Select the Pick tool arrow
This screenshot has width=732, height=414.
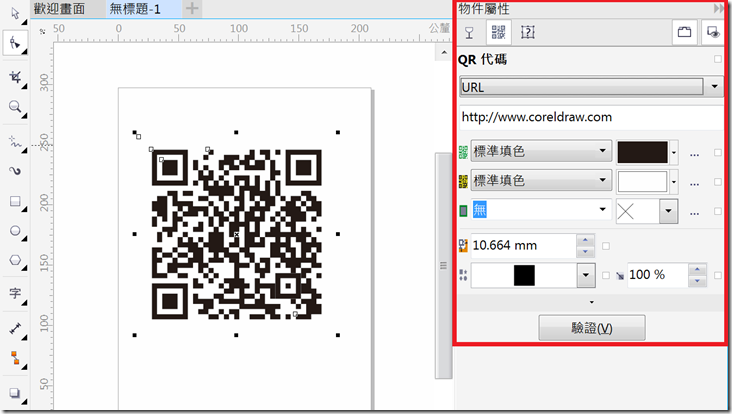point(14,14)
